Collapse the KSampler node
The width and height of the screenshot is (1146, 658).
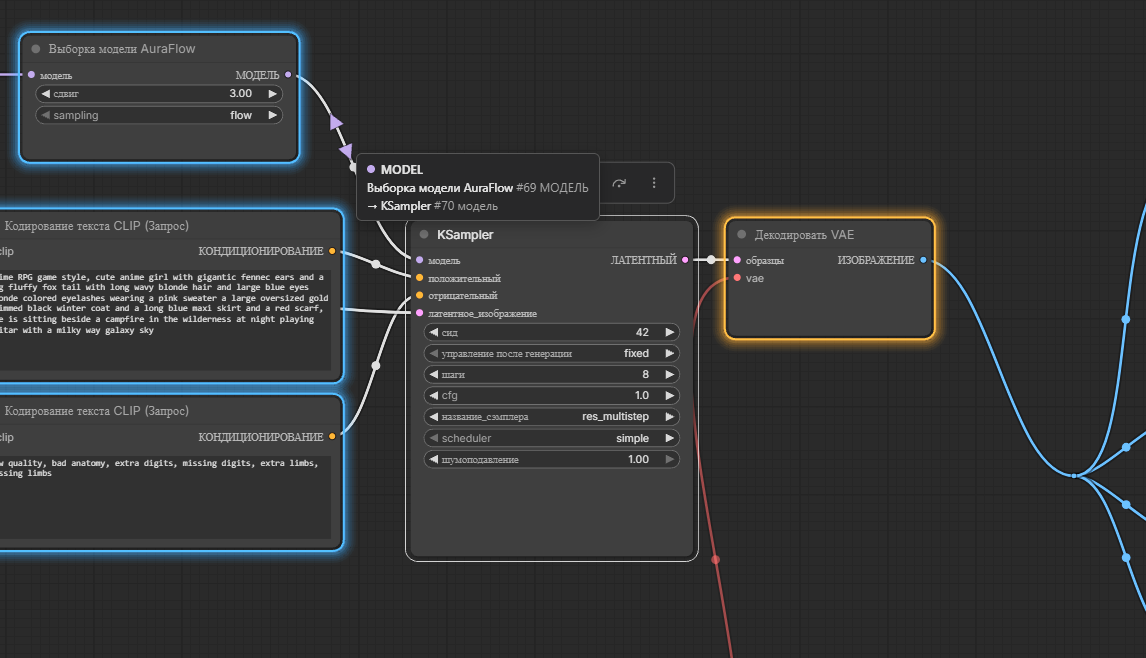point(424,235)
